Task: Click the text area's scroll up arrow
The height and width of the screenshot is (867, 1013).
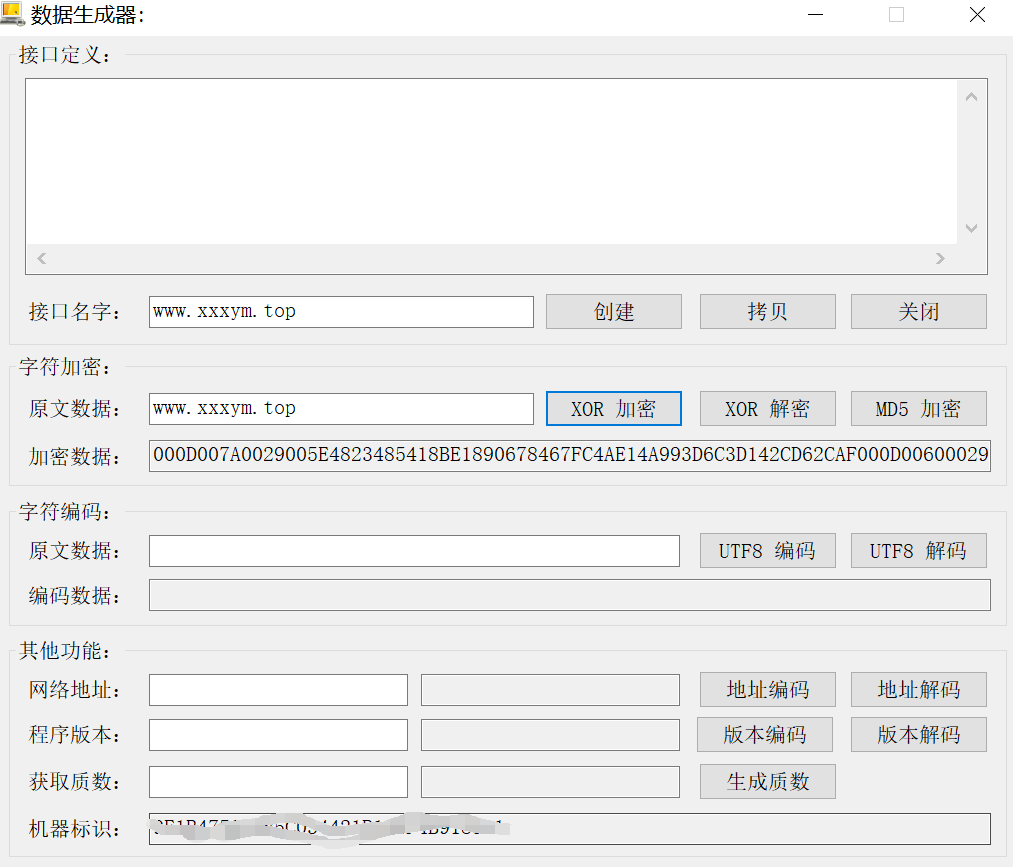Action: tap(971, 97)
